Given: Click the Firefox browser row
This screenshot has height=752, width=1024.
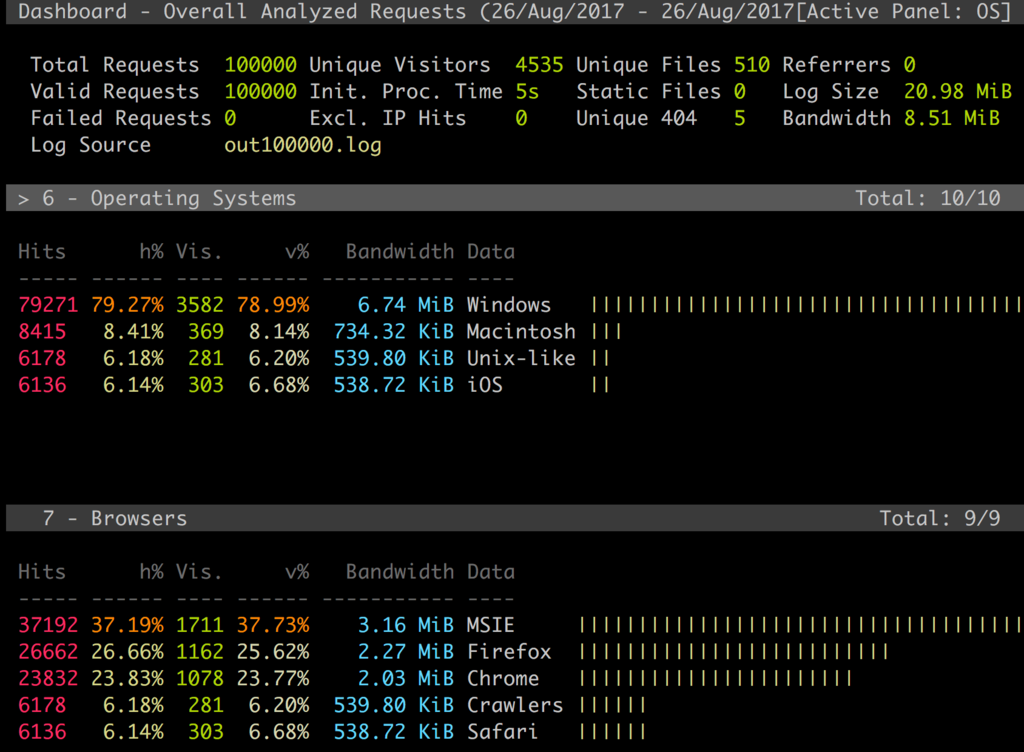Looking at the screenshot, I should point(453,651).
